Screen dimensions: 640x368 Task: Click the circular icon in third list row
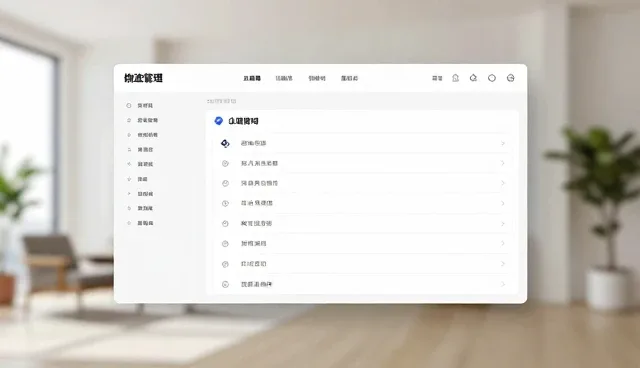(225, 183)
